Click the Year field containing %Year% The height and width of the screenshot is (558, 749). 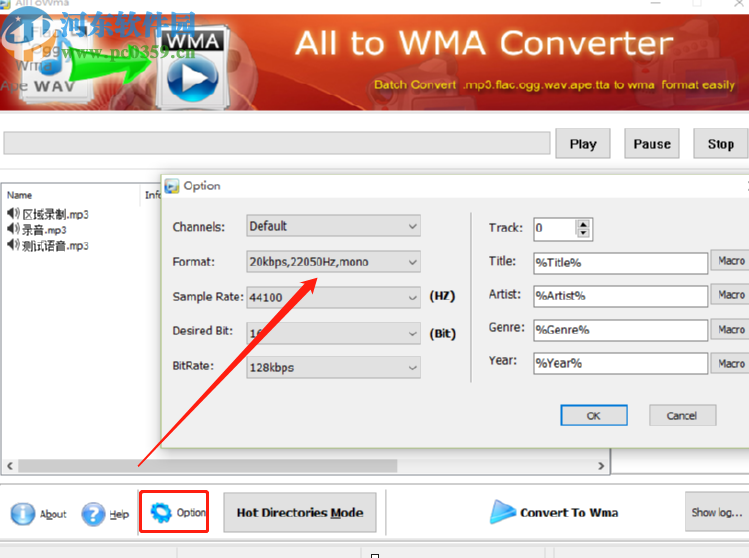click(x=621, y=364)
